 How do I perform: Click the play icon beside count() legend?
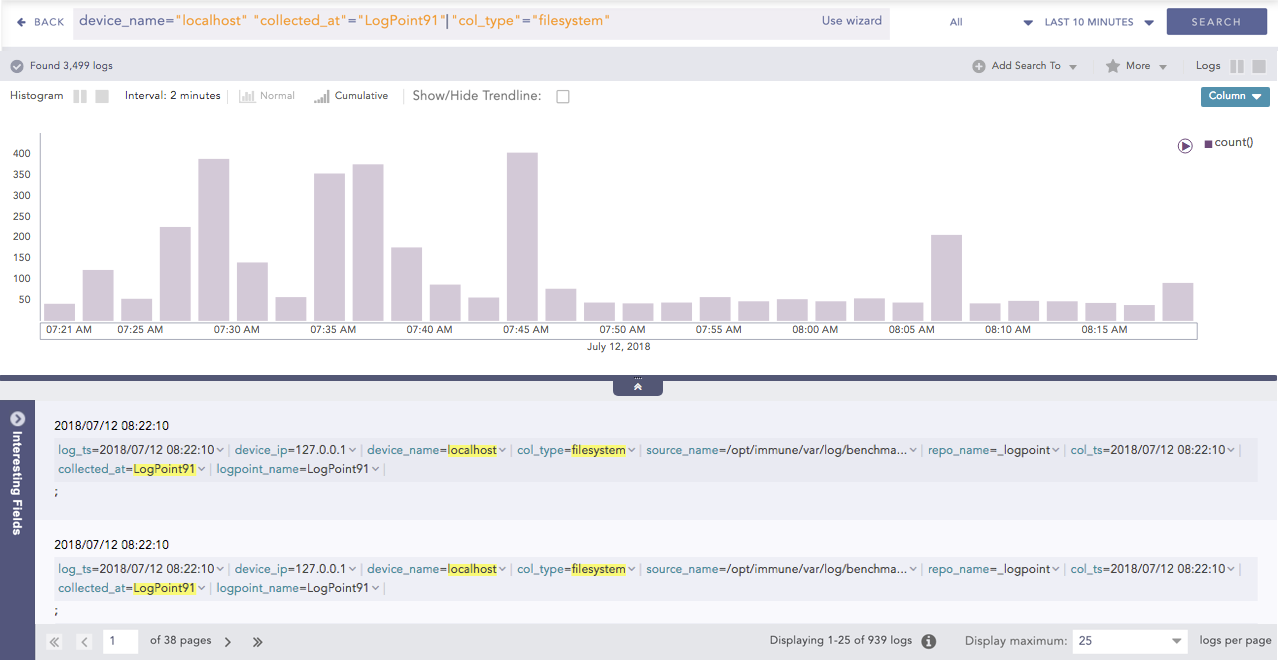(x=1185, y=145)
